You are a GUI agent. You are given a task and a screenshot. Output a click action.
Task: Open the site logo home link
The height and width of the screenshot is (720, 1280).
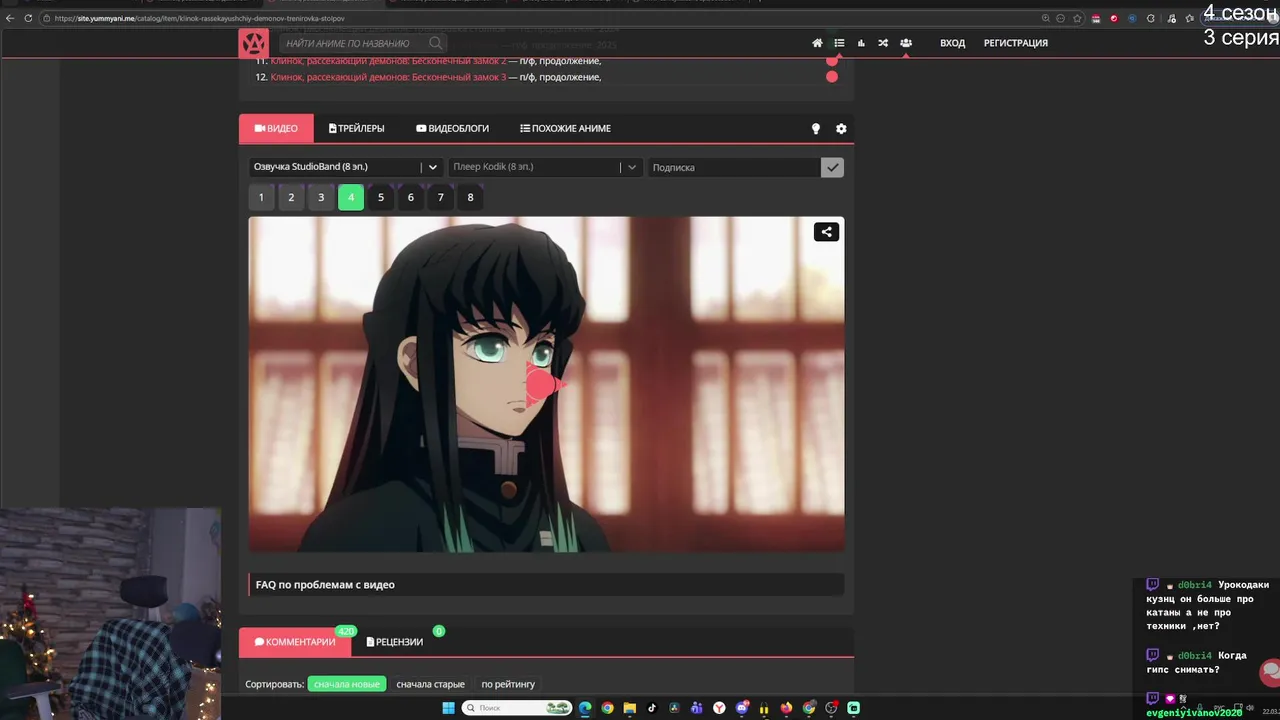point(253,43)
